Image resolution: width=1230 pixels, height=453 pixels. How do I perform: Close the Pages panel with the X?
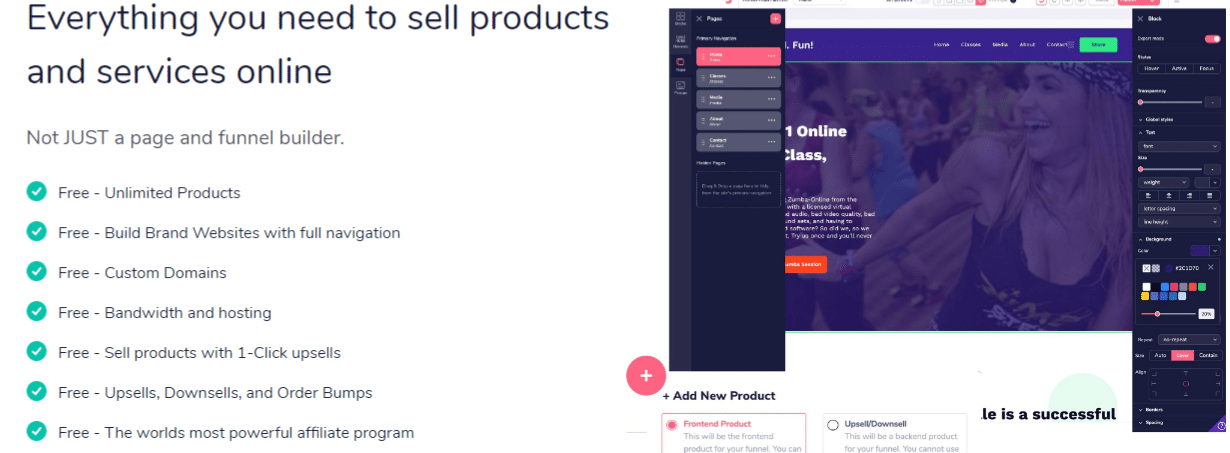coord(700,19)
